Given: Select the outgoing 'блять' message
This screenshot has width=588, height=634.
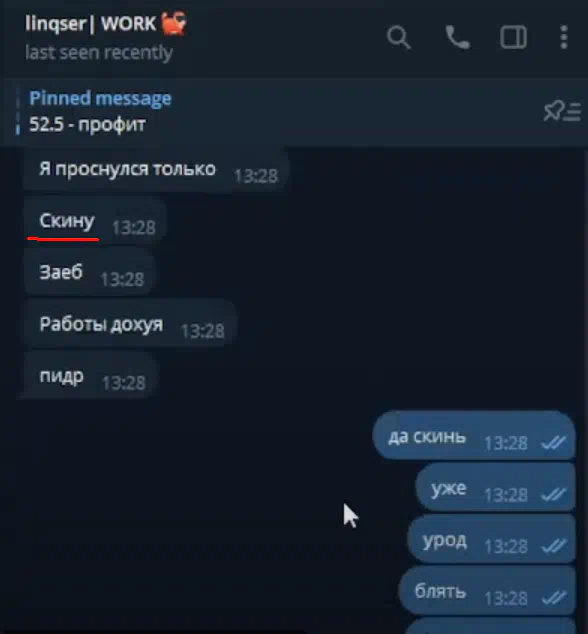Looking at the screenshot, I should pos(487,591).
